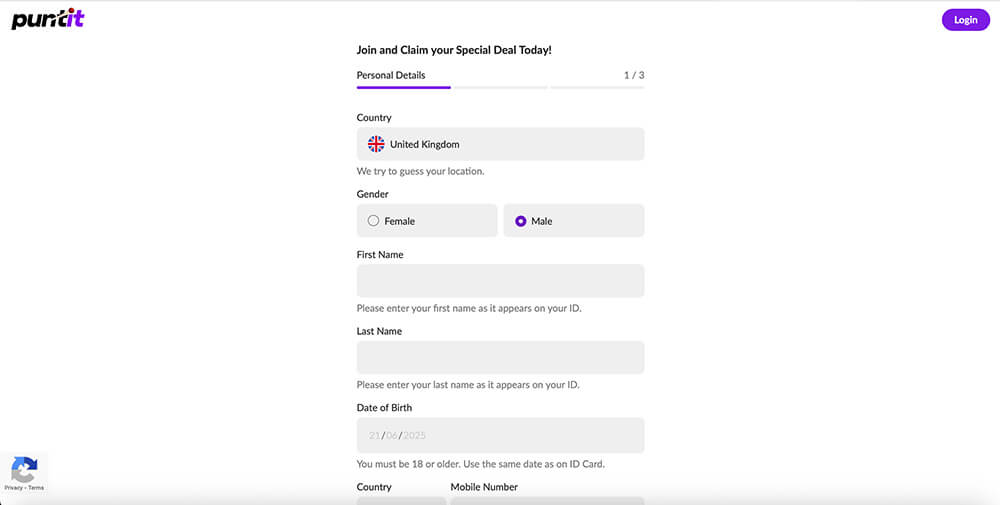Click the Mobile Number input field

[x=547, y=501]
